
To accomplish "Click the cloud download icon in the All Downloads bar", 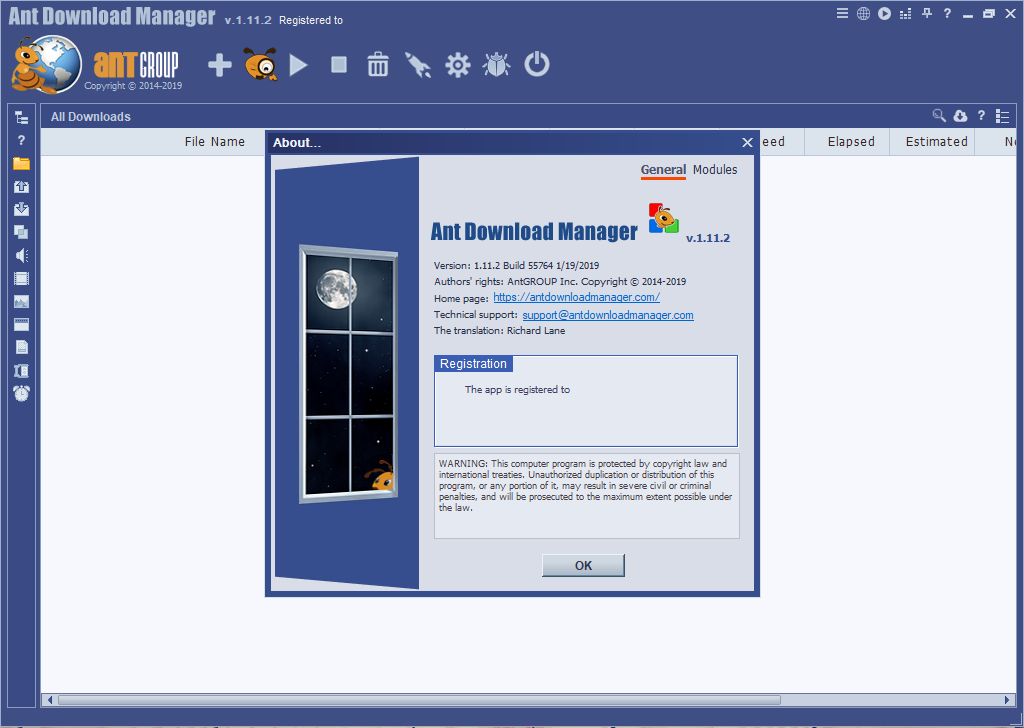I will click(x=960, y=116).
